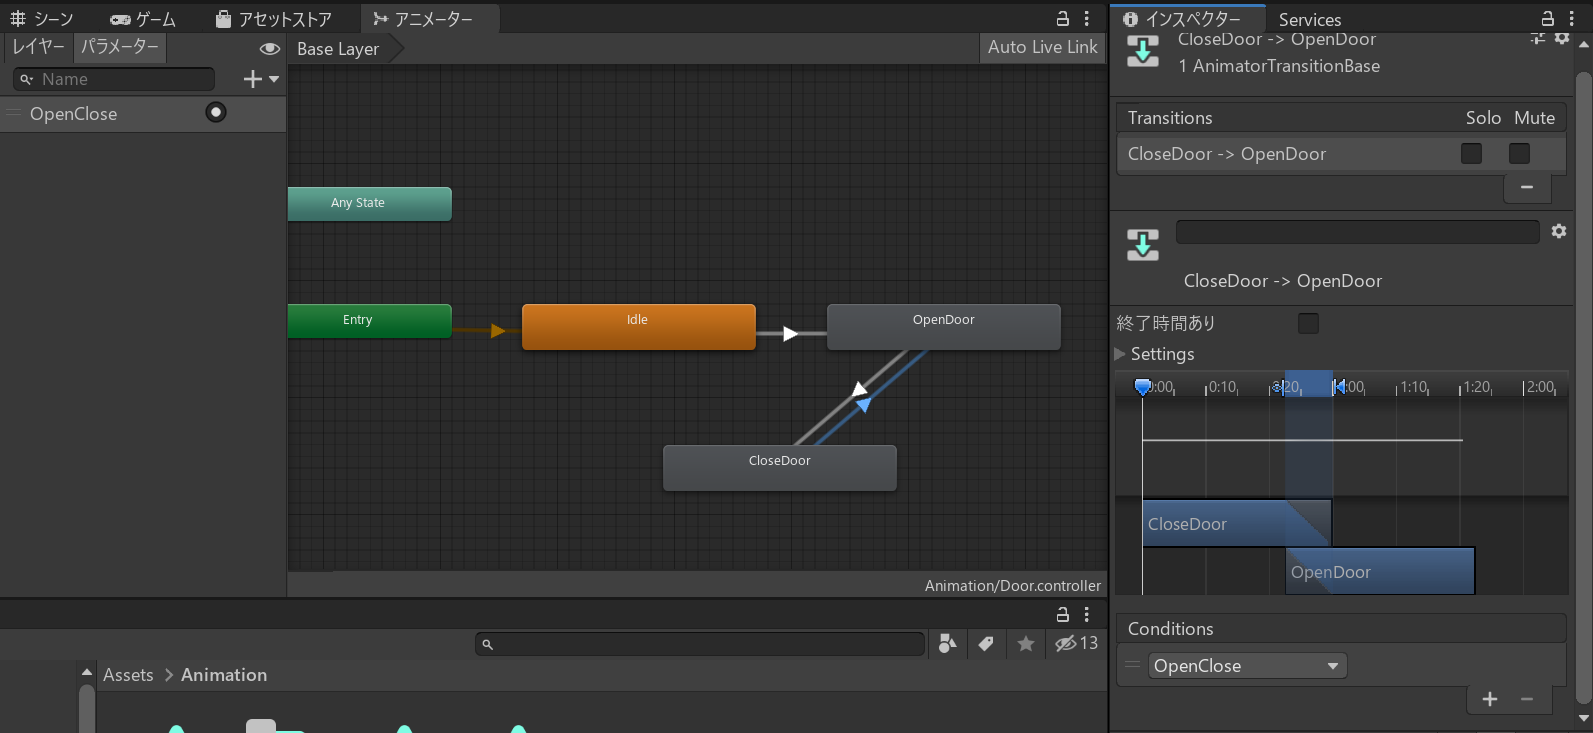Switch to the Services tab
Viewport: 1593px width, 733px height.
point(1309,20)
